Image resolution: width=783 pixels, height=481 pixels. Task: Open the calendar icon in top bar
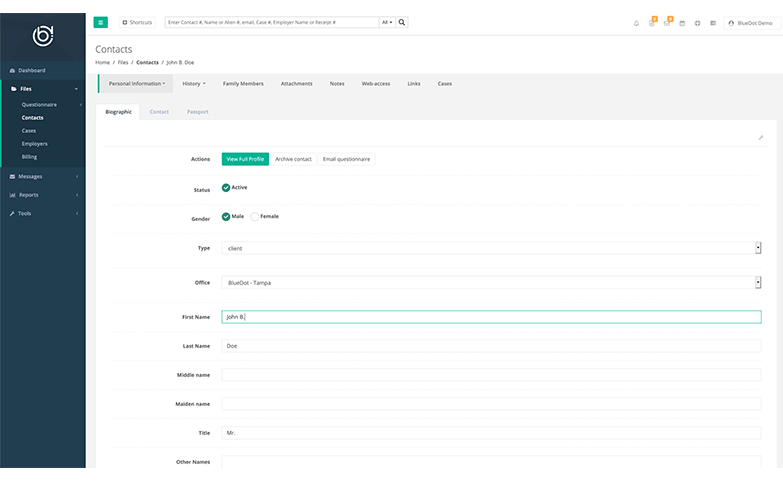[682, 23]
